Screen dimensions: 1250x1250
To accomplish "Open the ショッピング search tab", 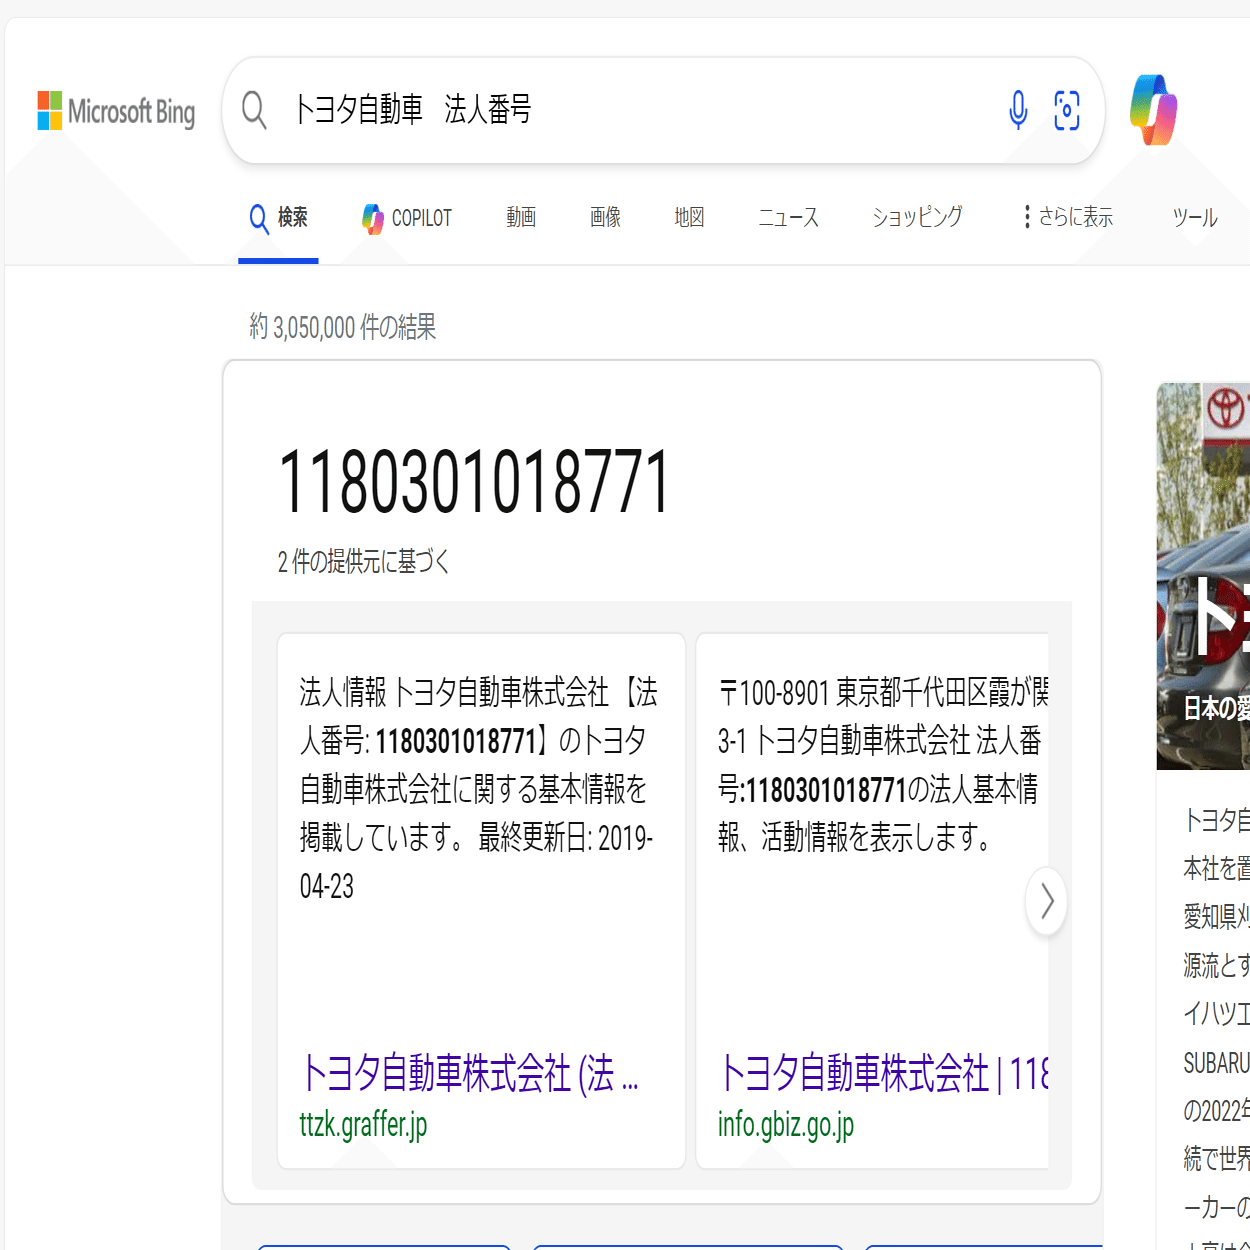I will 916,217.
